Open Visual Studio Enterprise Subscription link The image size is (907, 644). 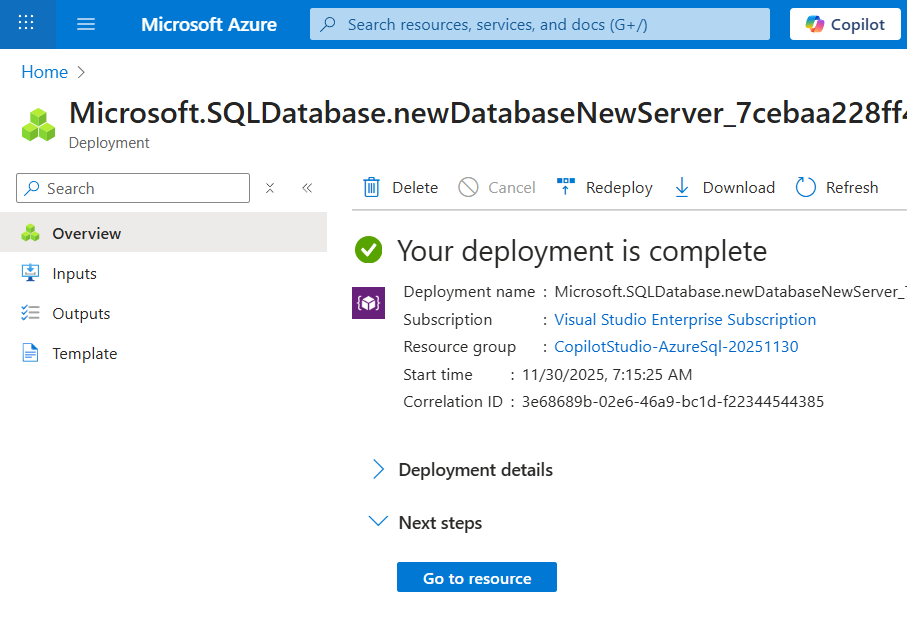tap(685, 320)
